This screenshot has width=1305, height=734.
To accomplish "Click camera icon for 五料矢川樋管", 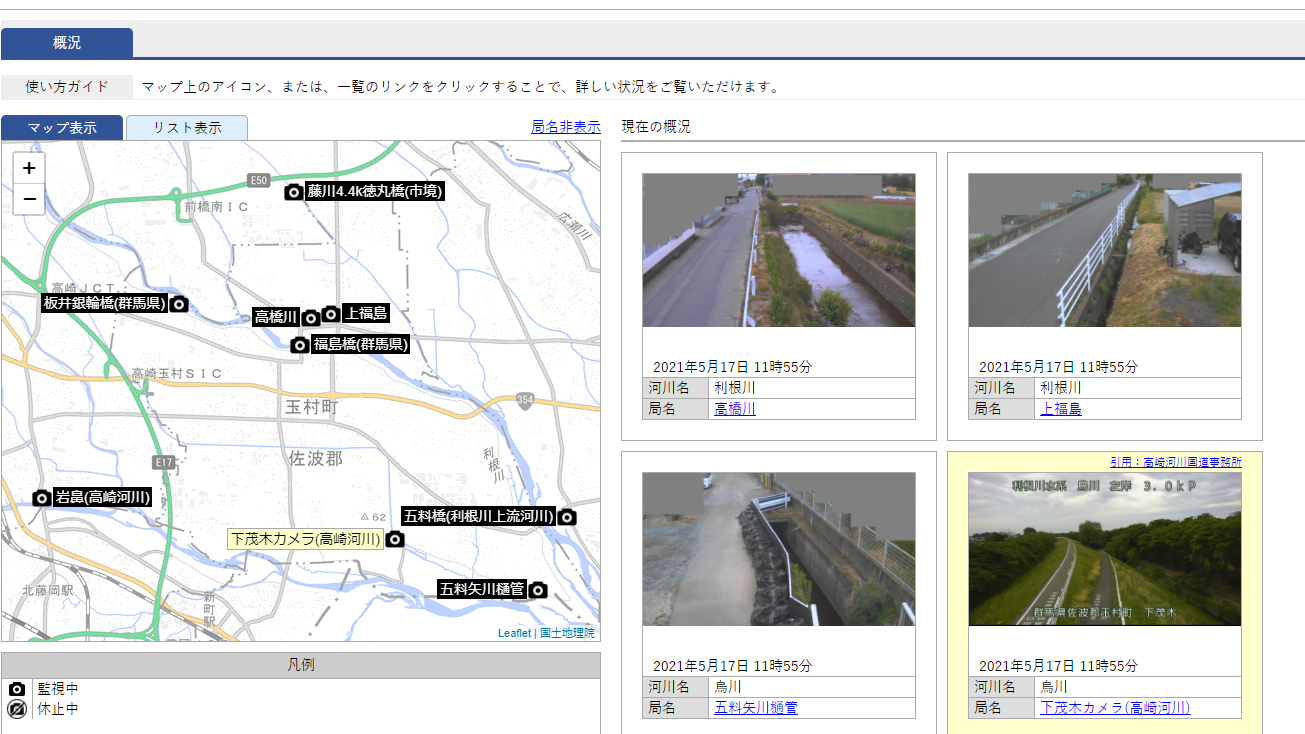I will point(538,590).
